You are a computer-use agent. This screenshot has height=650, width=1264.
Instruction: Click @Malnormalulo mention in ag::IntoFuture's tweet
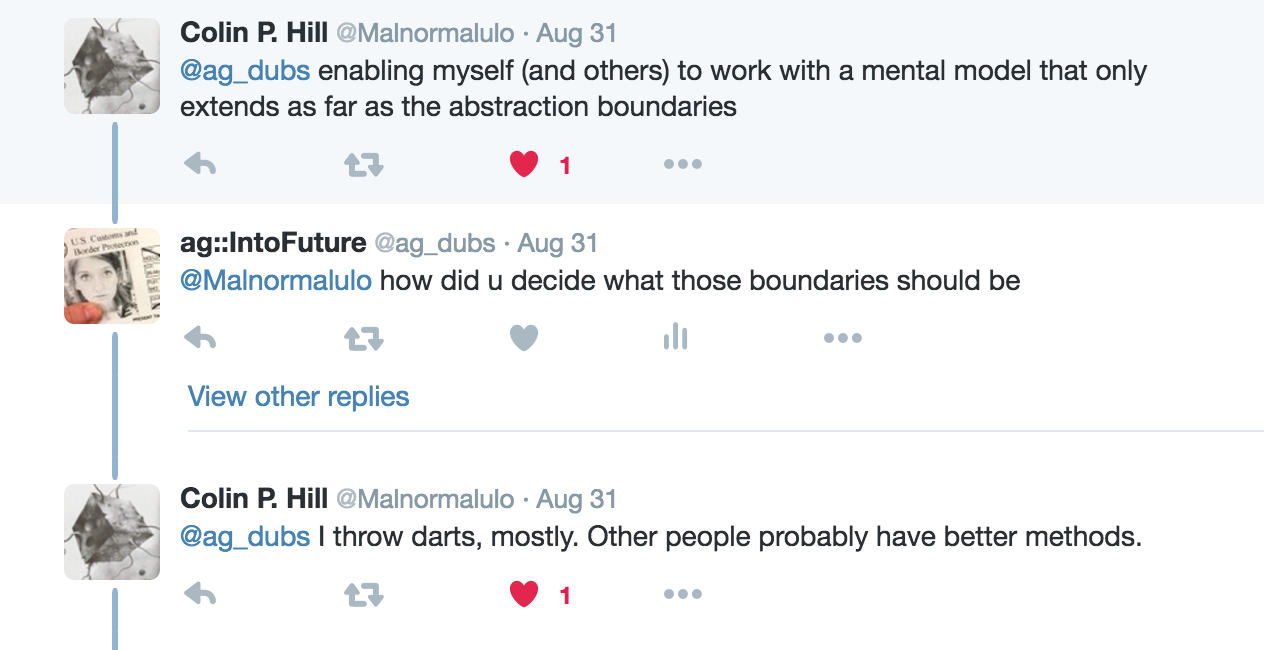coord(276,281)
